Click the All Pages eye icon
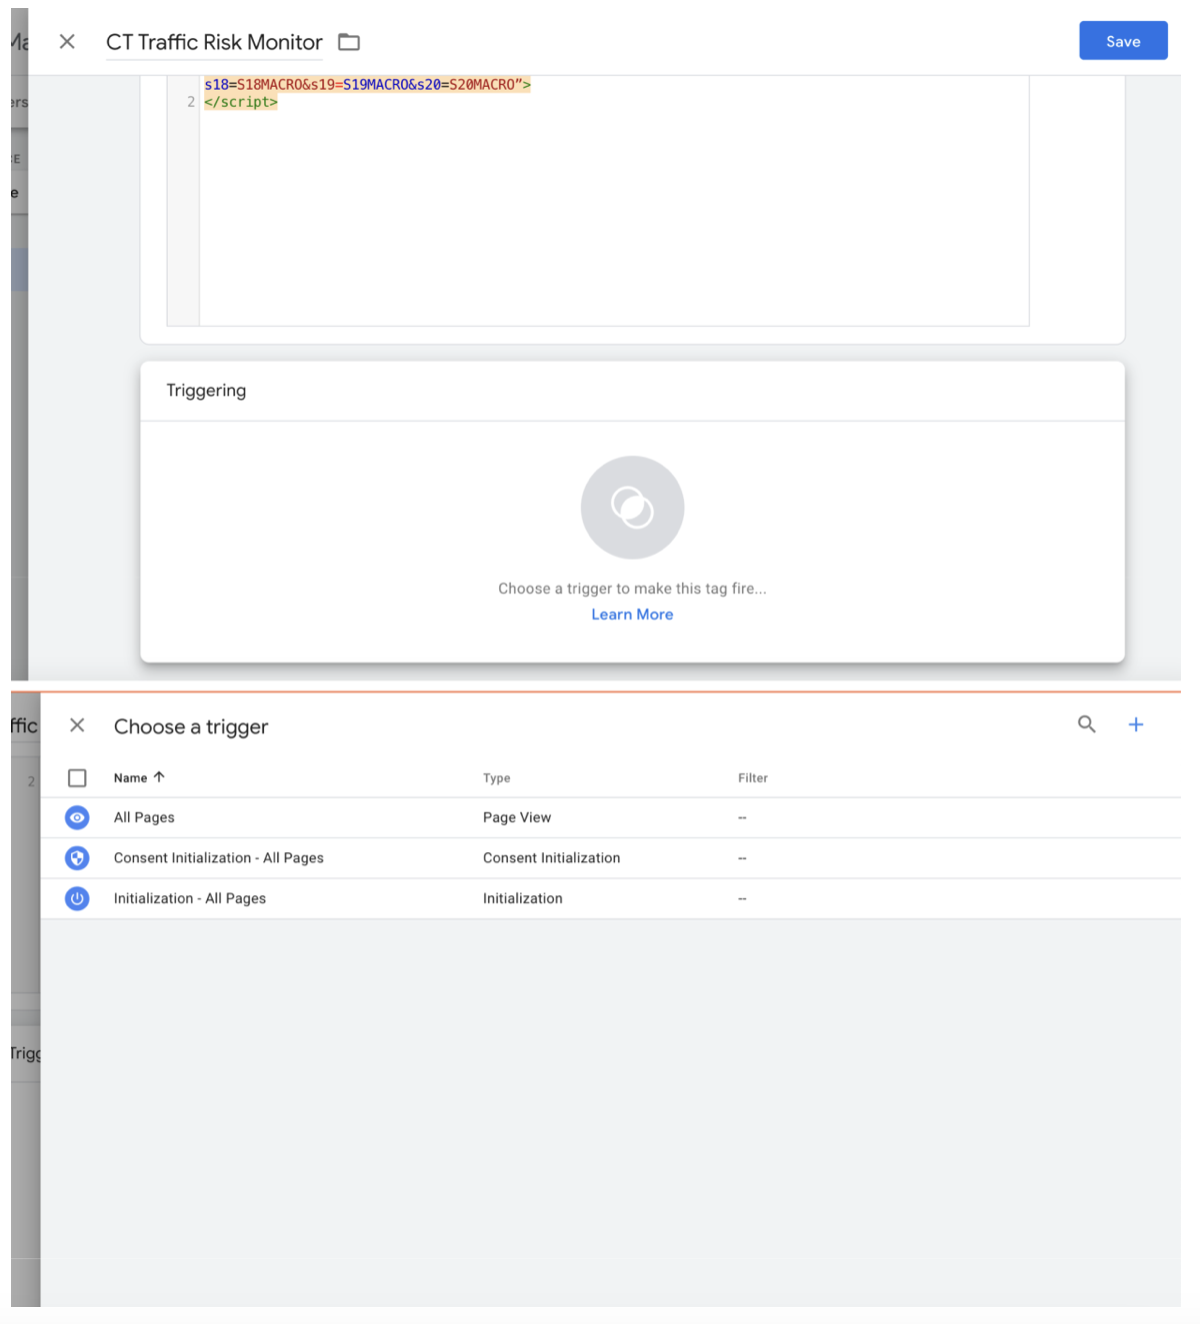1200x1324 pixels. click(77, 818)
